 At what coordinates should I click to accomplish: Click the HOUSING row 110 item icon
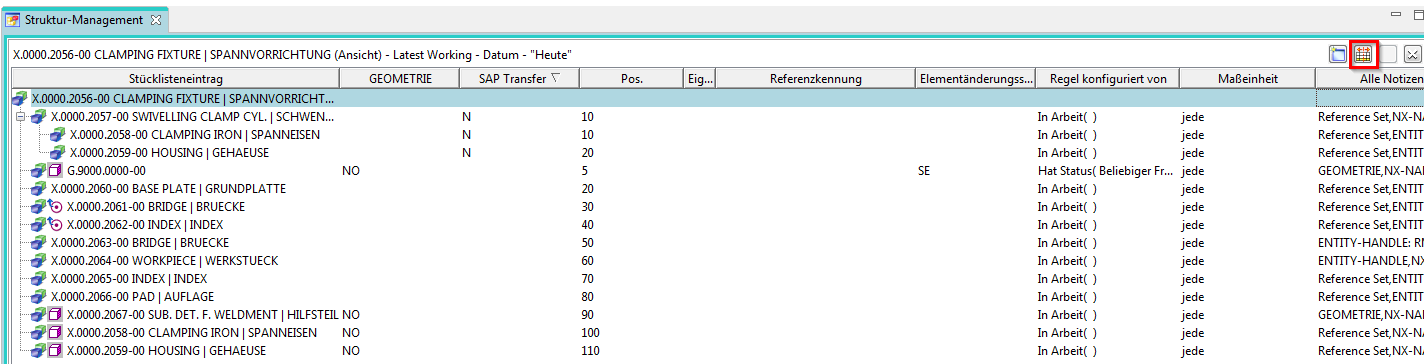(x=56, y=351)
